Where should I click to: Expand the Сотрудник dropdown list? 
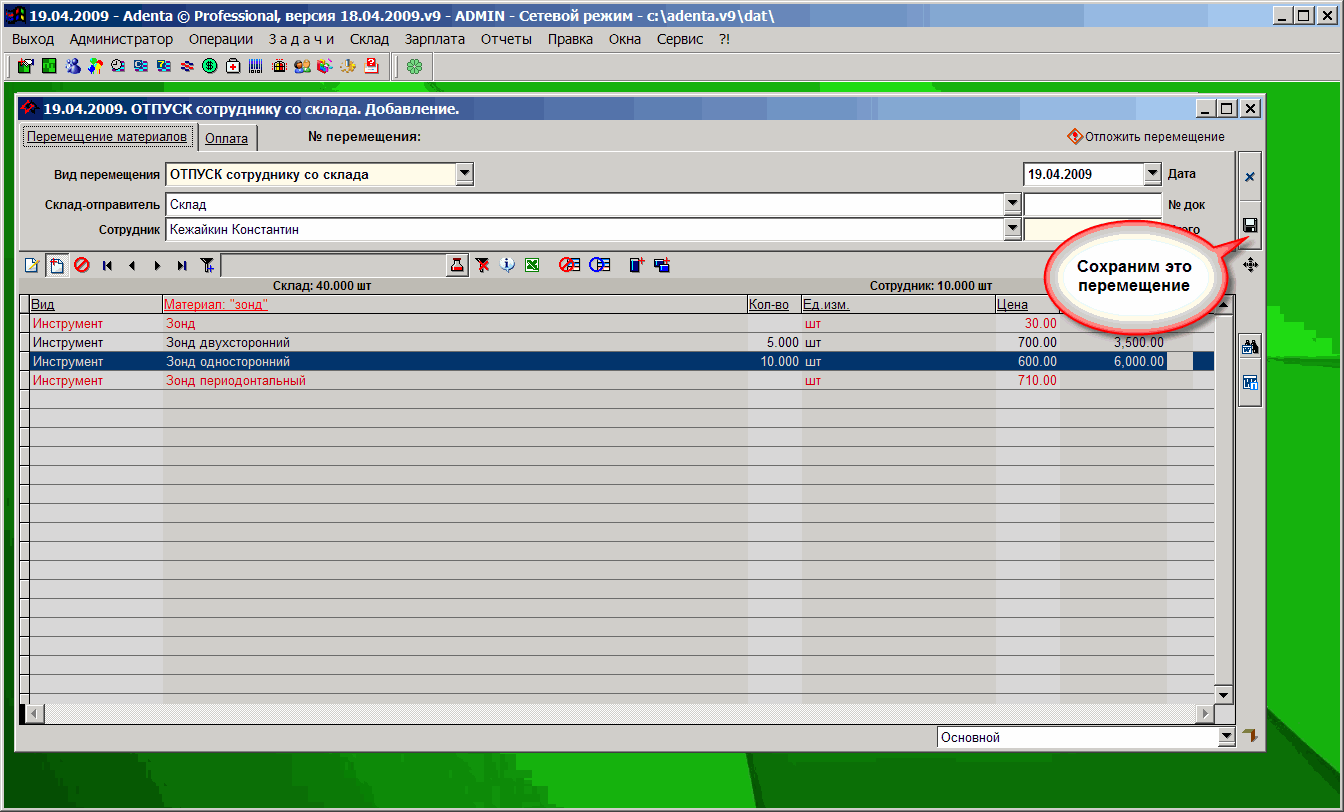pos(1010,229)
